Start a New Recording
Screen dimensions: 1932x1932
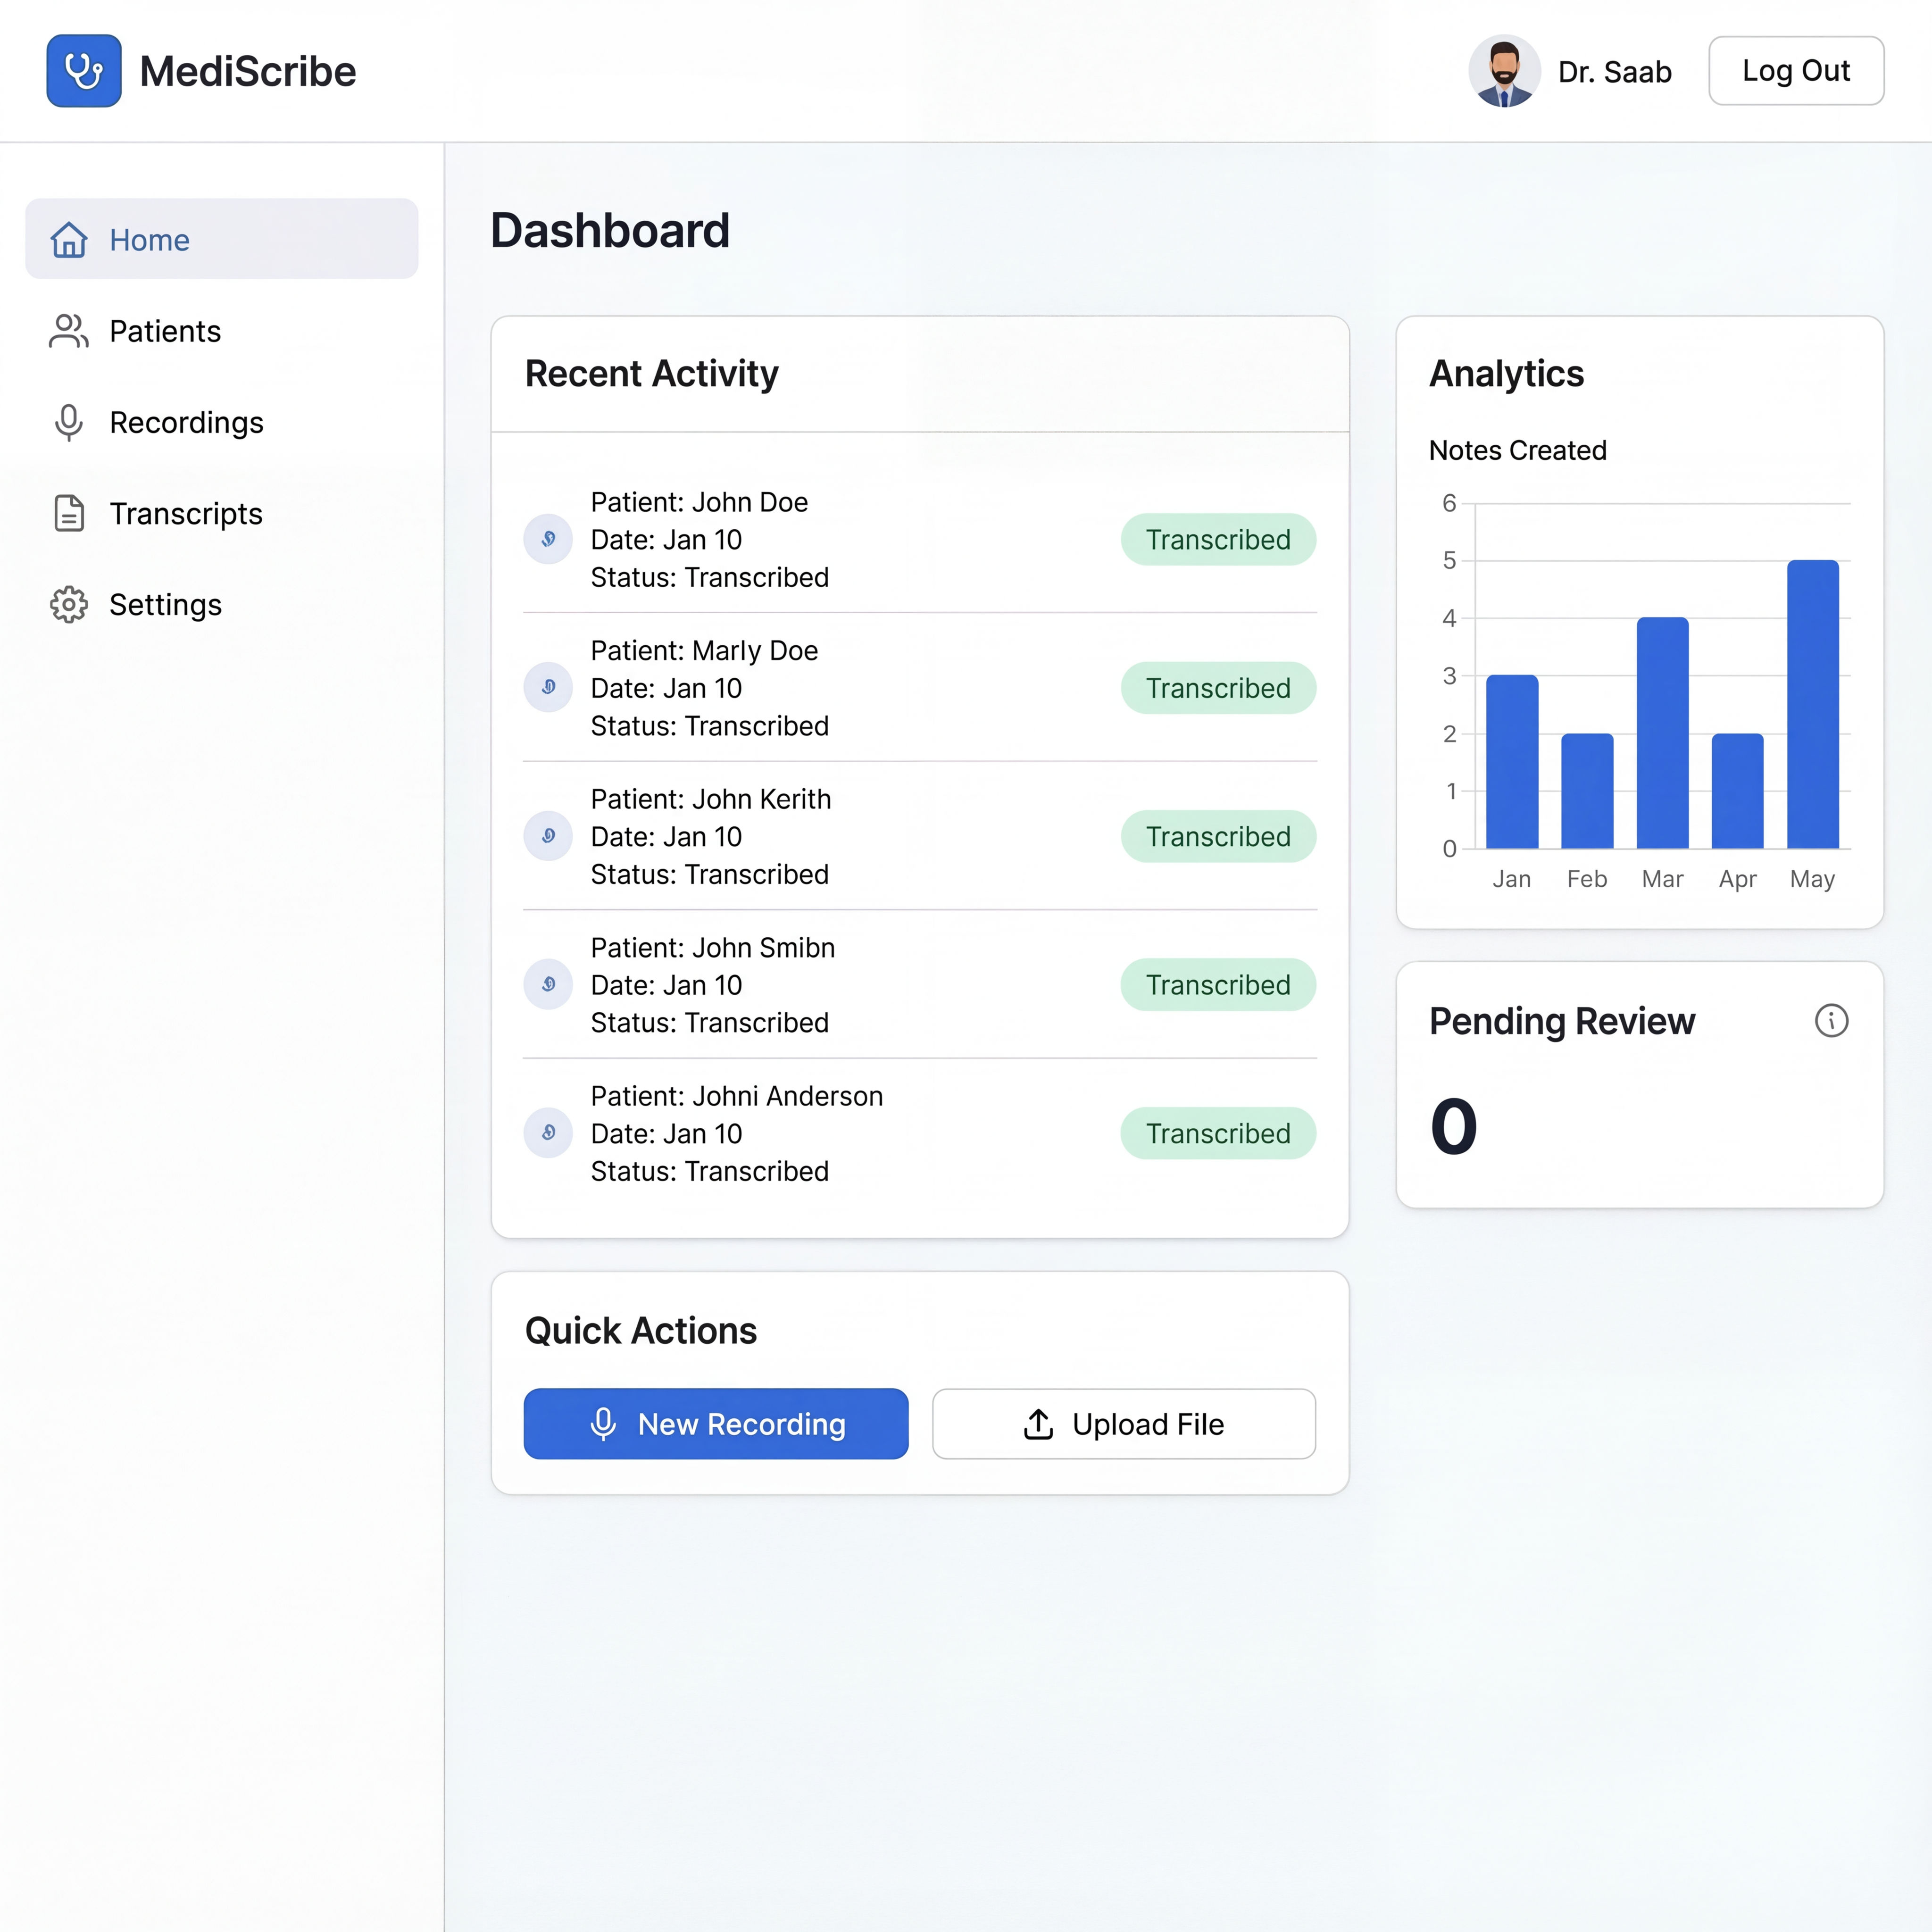tap(716, 1423)
